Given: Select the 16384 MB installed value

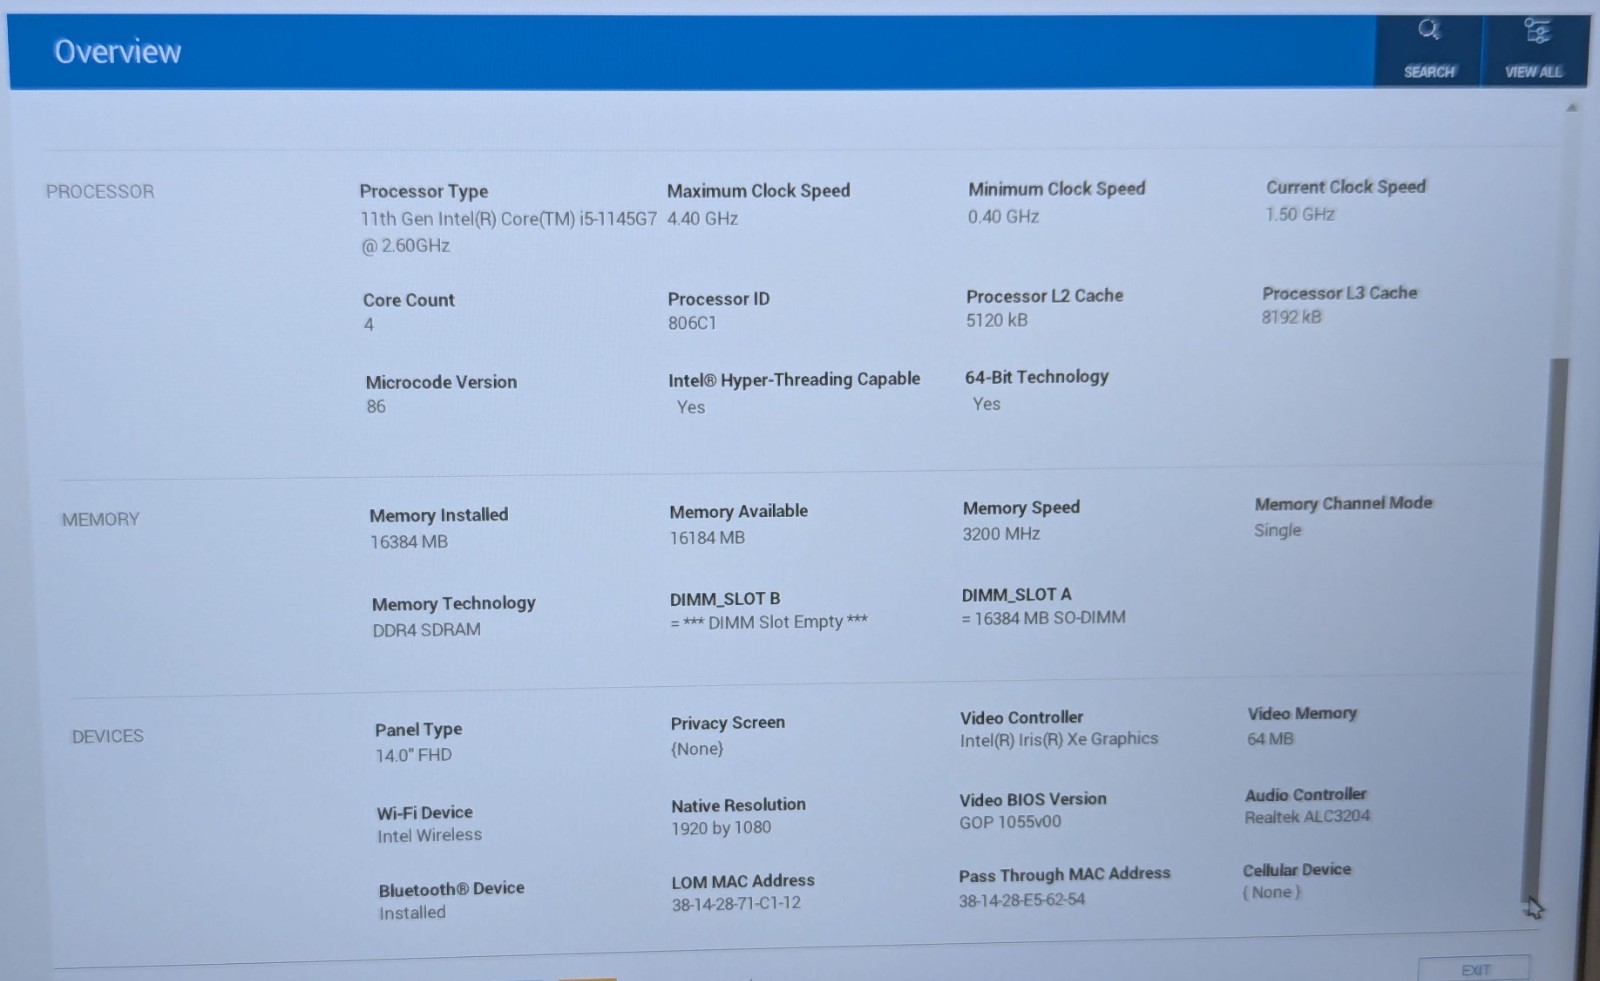Looking at the screenshot, I should coord(408,542).
